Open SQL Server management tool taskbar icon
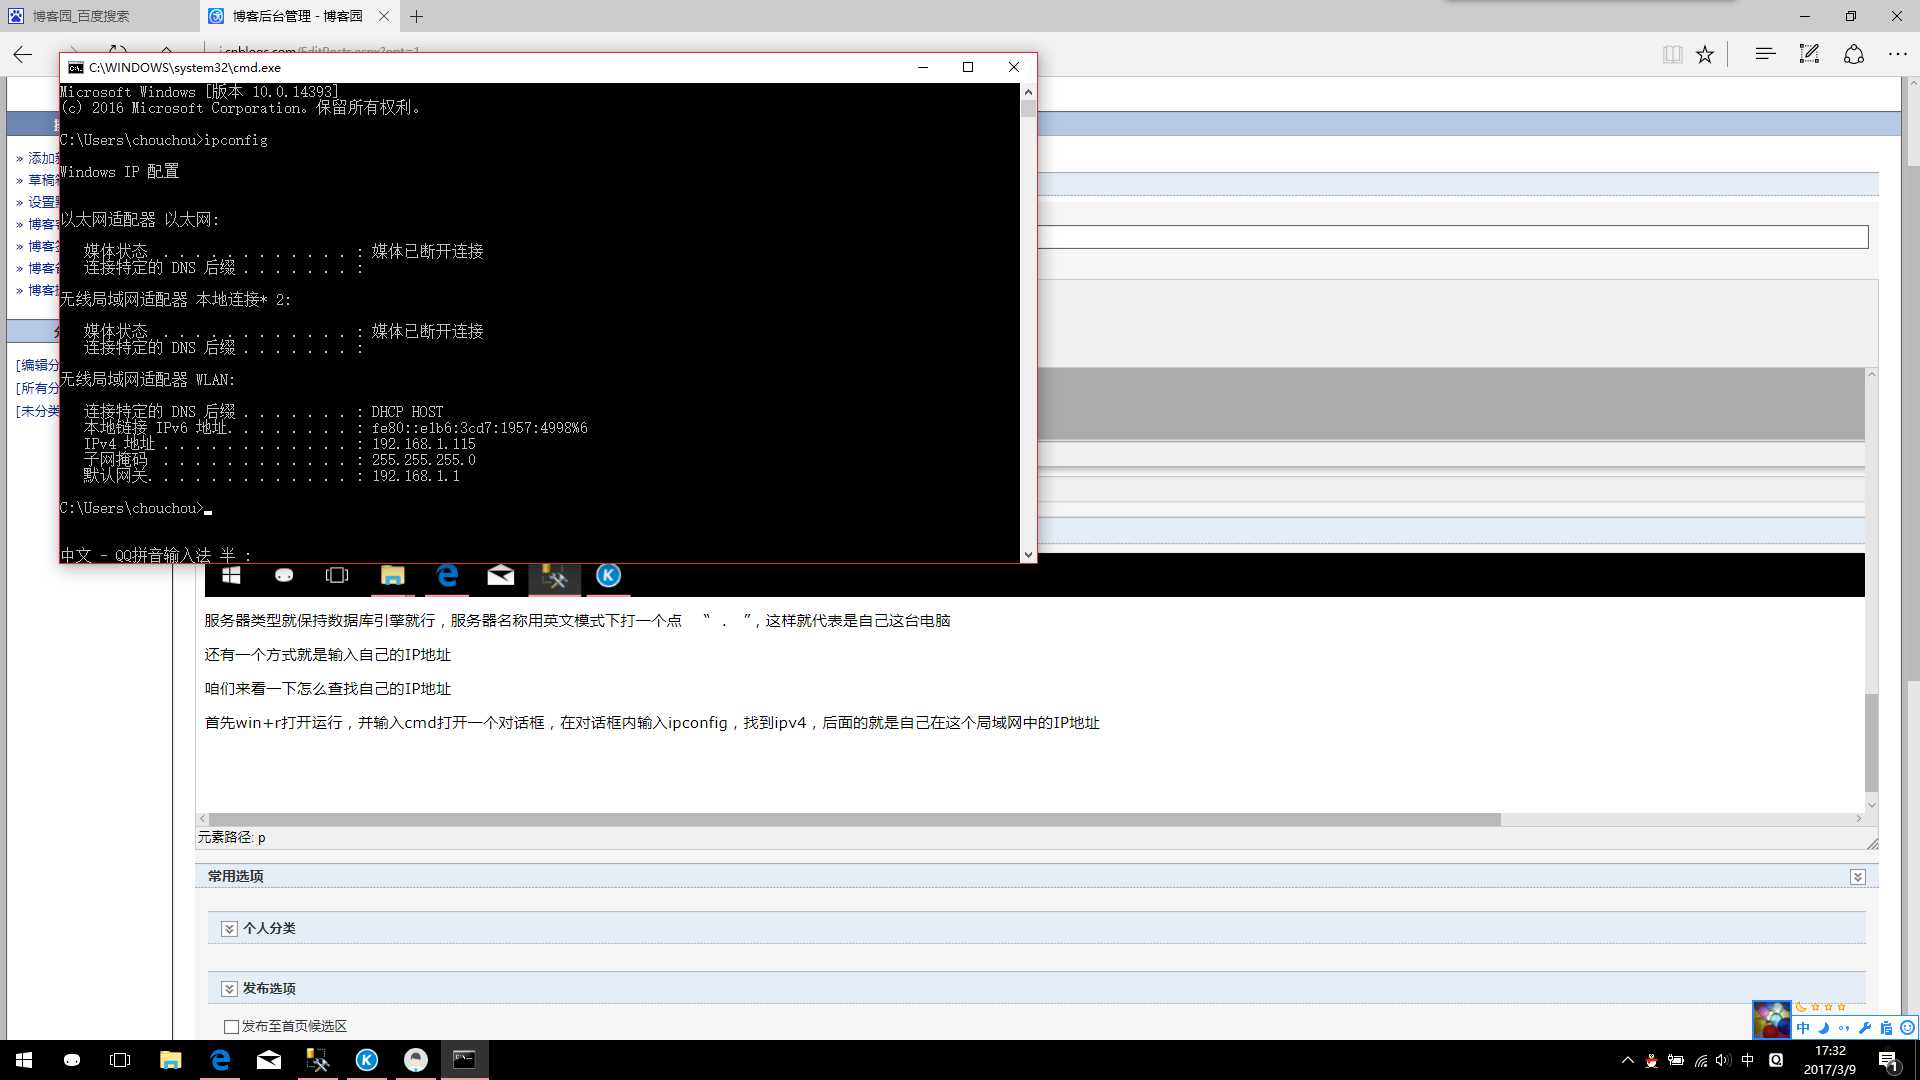The image size is (1920, 1080). [318, 1060]
